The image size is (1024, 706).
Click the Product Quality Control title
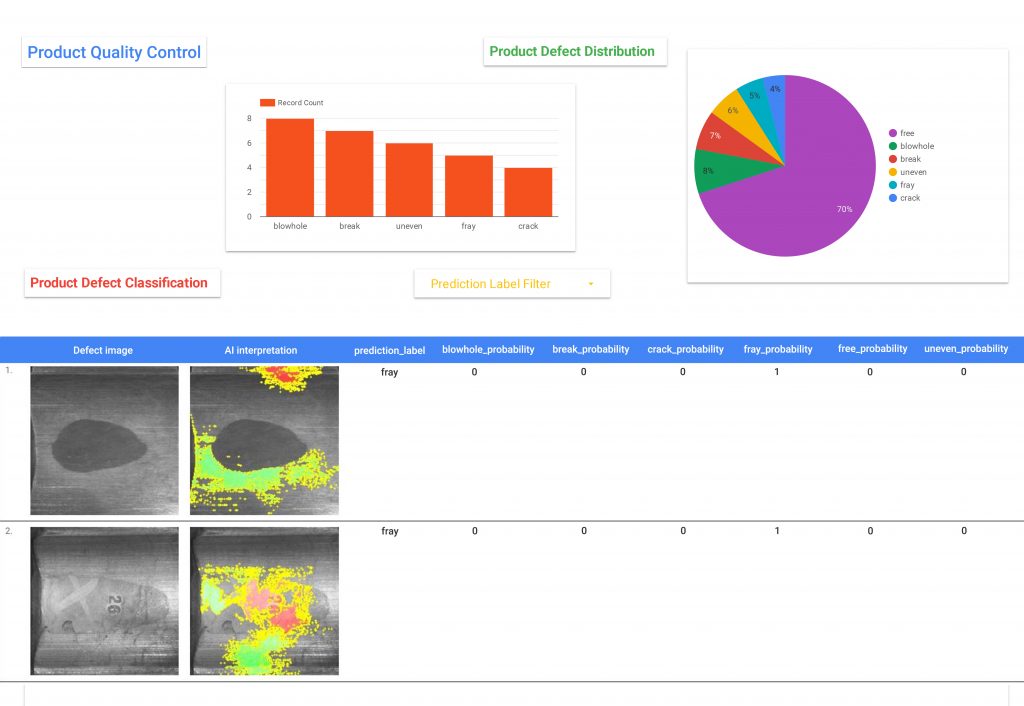tap(113, 52)
